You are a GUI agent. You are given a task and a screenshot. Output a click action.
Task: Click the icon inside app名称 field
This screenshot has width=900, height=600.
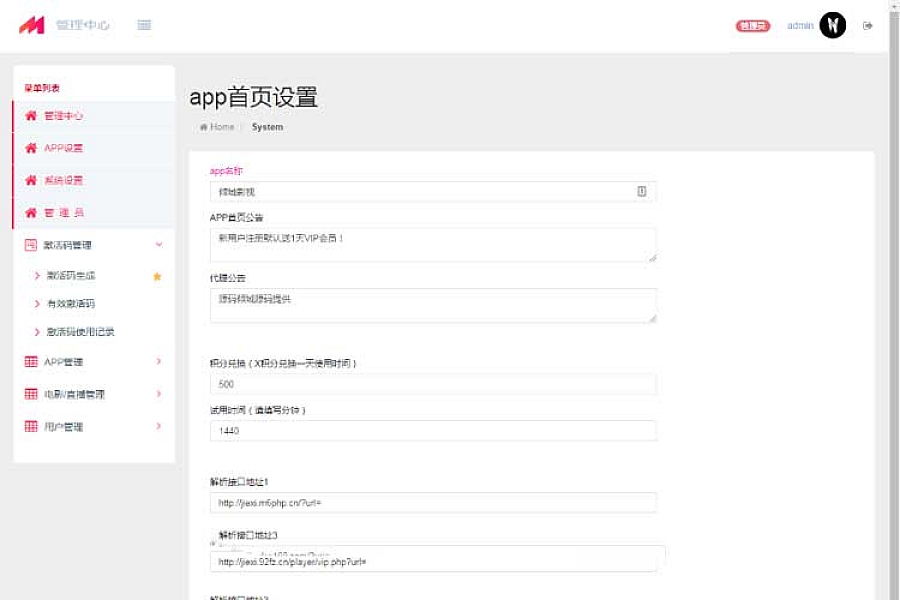(x=642, y=191)
